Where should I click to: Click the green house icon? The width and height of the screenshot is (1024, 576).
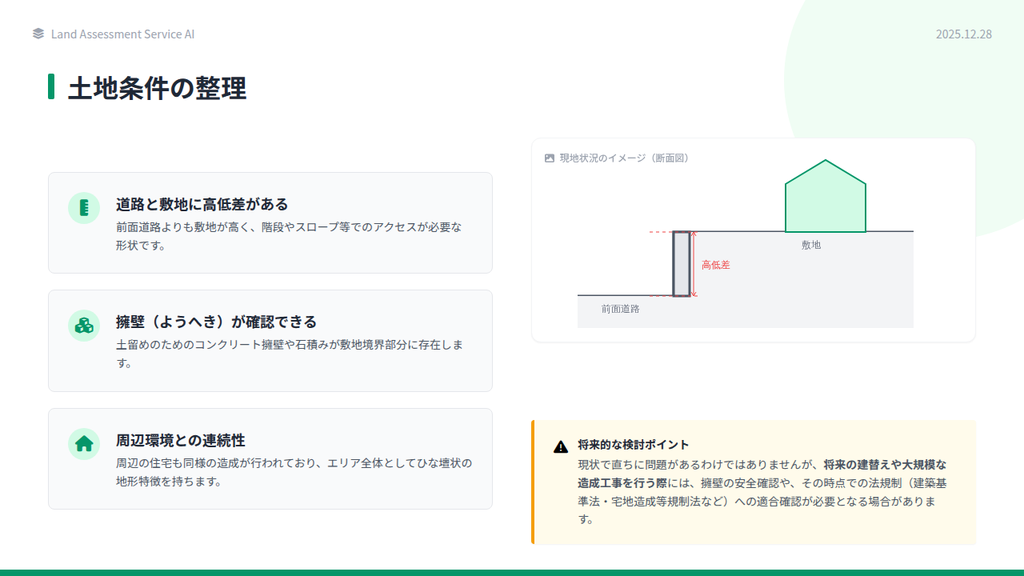(84, 443)
